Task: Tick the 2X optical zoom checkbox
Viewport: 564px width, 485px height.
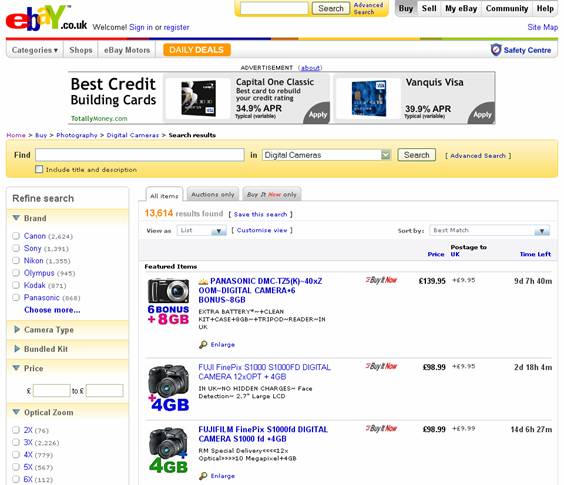Action: 16,430
